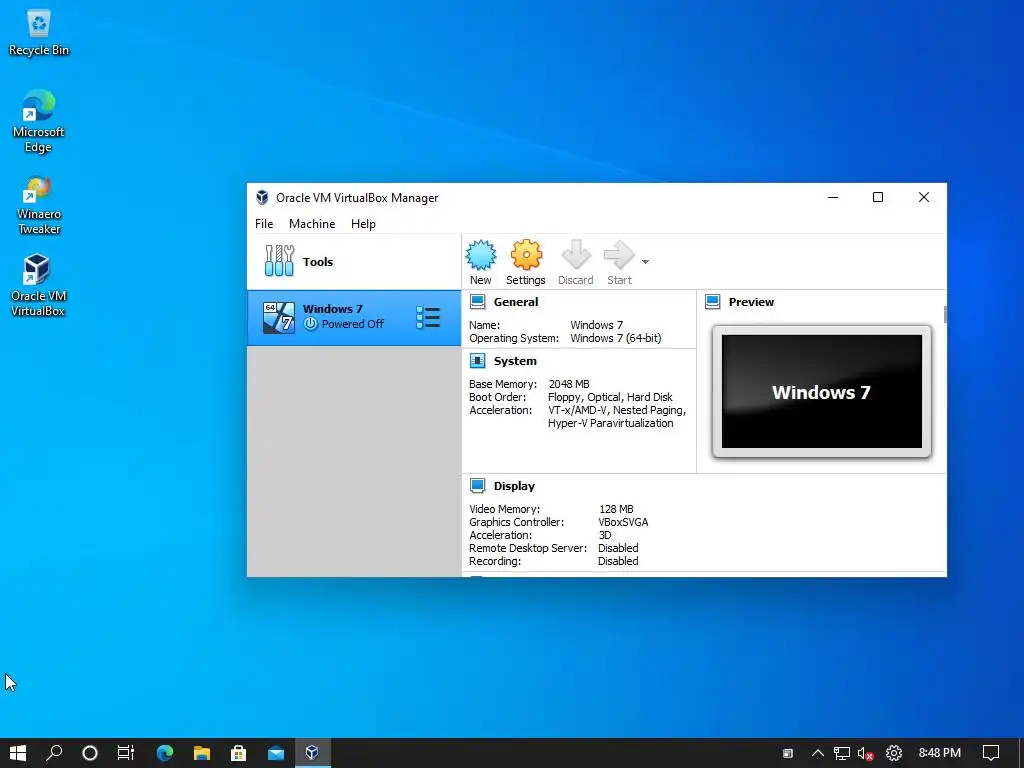
Task: Open the Mail app from the taskbar
Action: click(276, 753)
